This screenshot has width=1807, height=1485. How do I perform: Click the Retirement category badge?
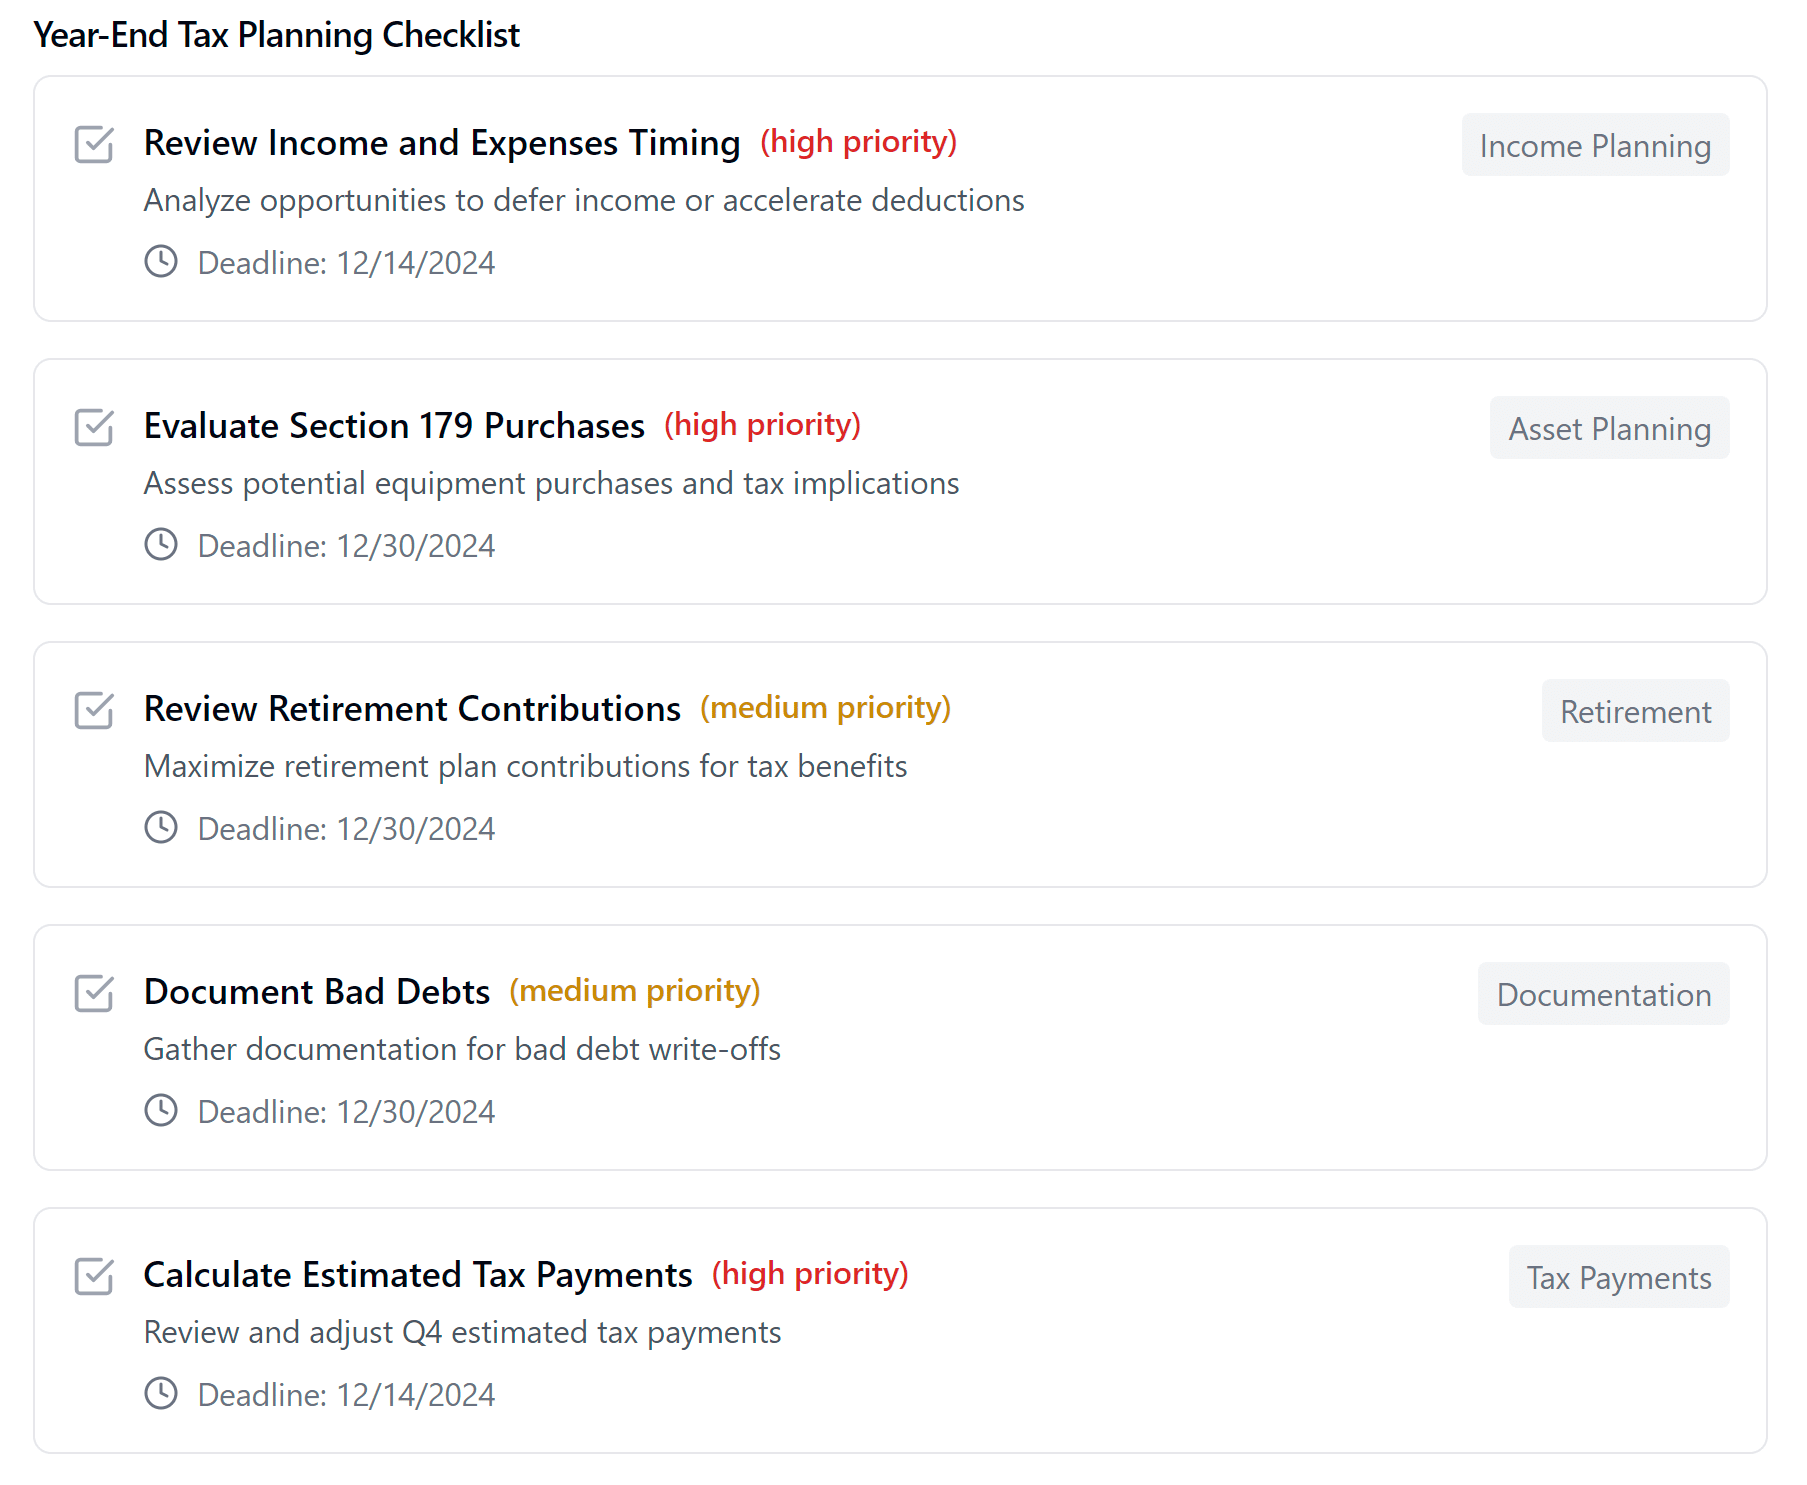(x=1634, y=712)
